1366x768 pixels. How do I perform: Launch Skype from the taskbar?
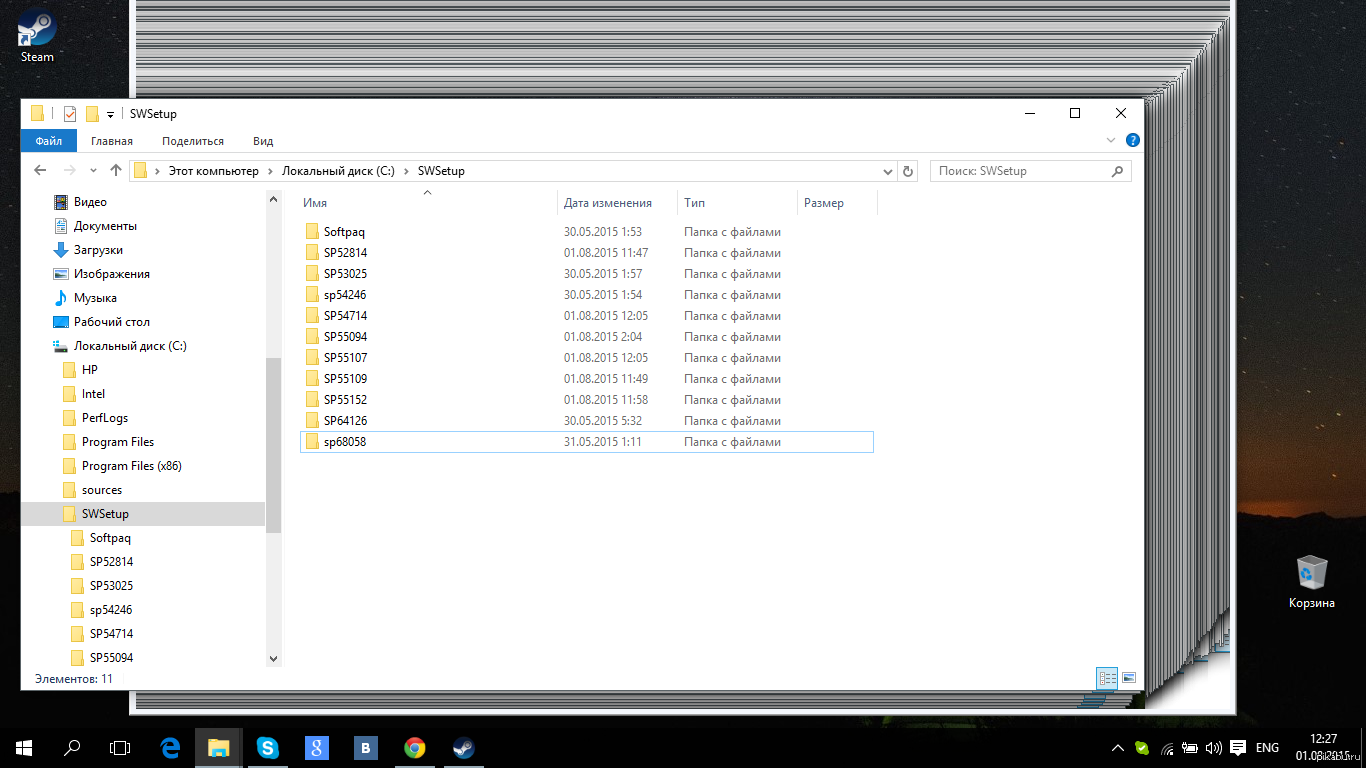[x=267, y=747]
